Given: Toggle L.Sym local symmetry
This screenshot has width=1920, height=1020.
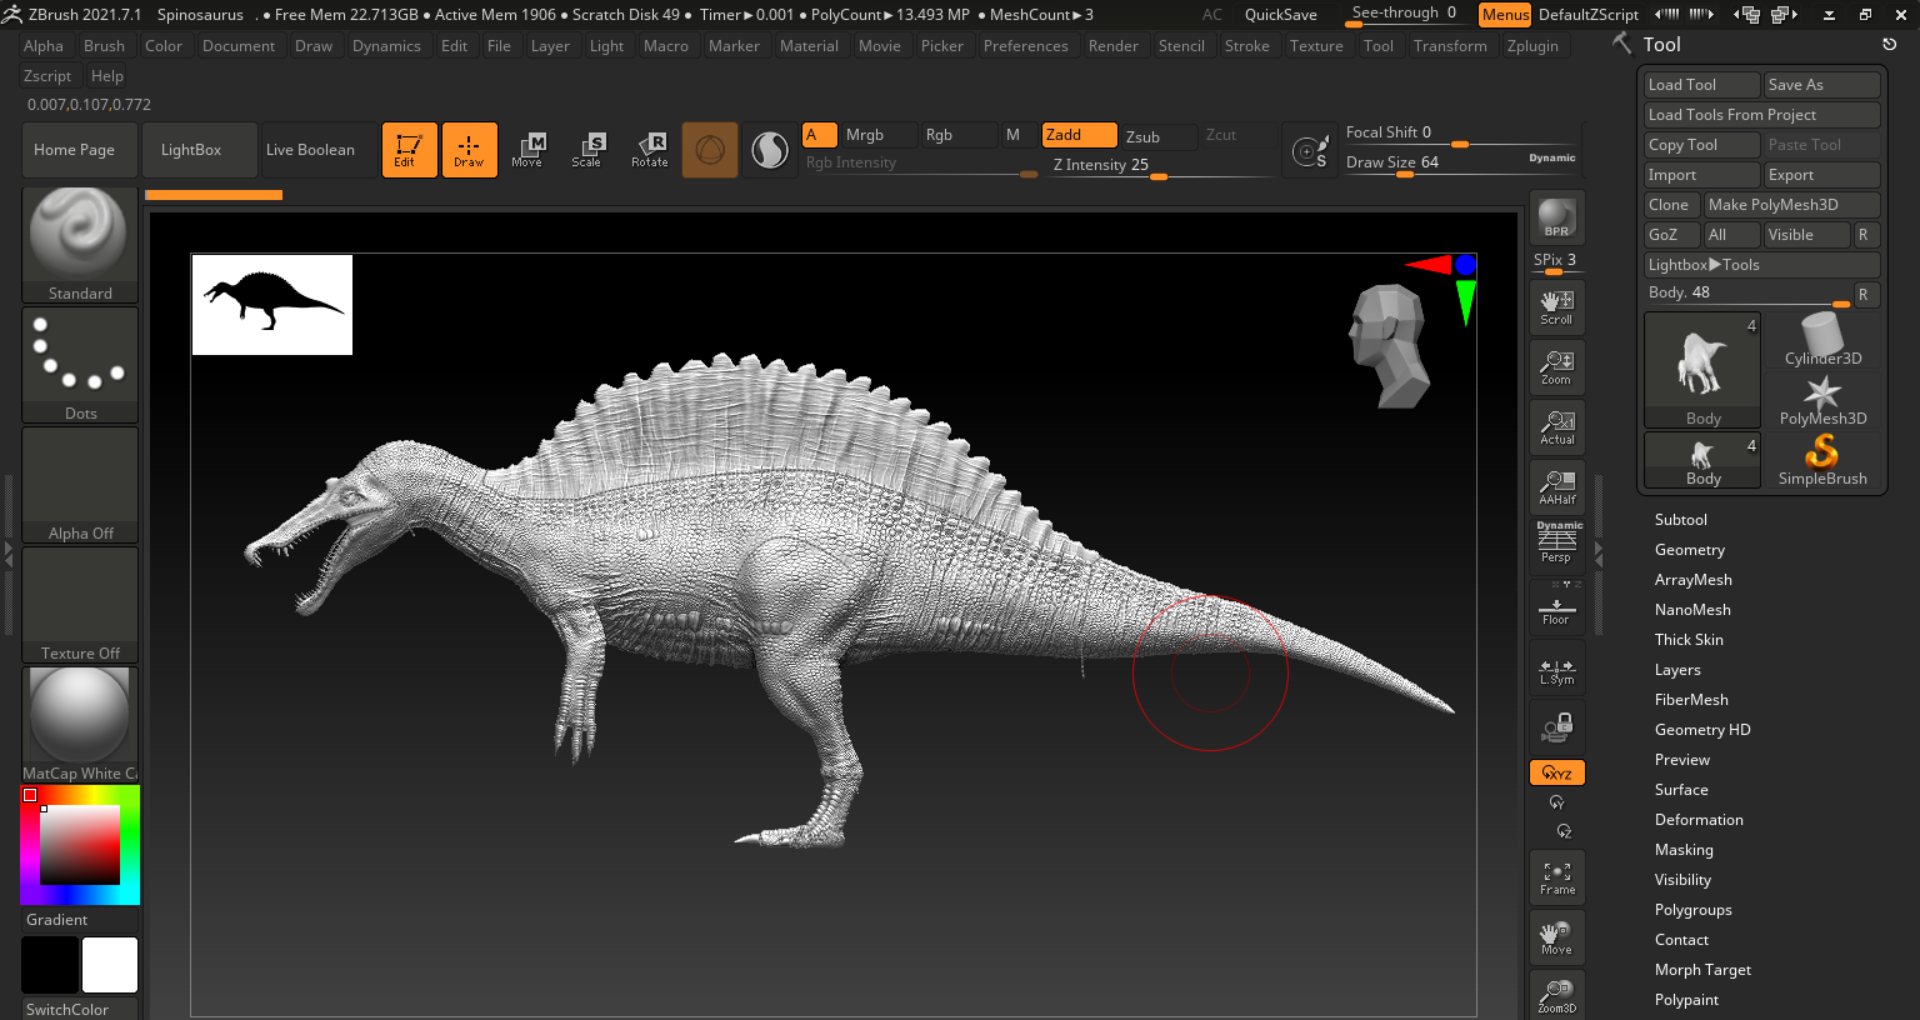Looking at the screenshot, I should point(1557,670).
